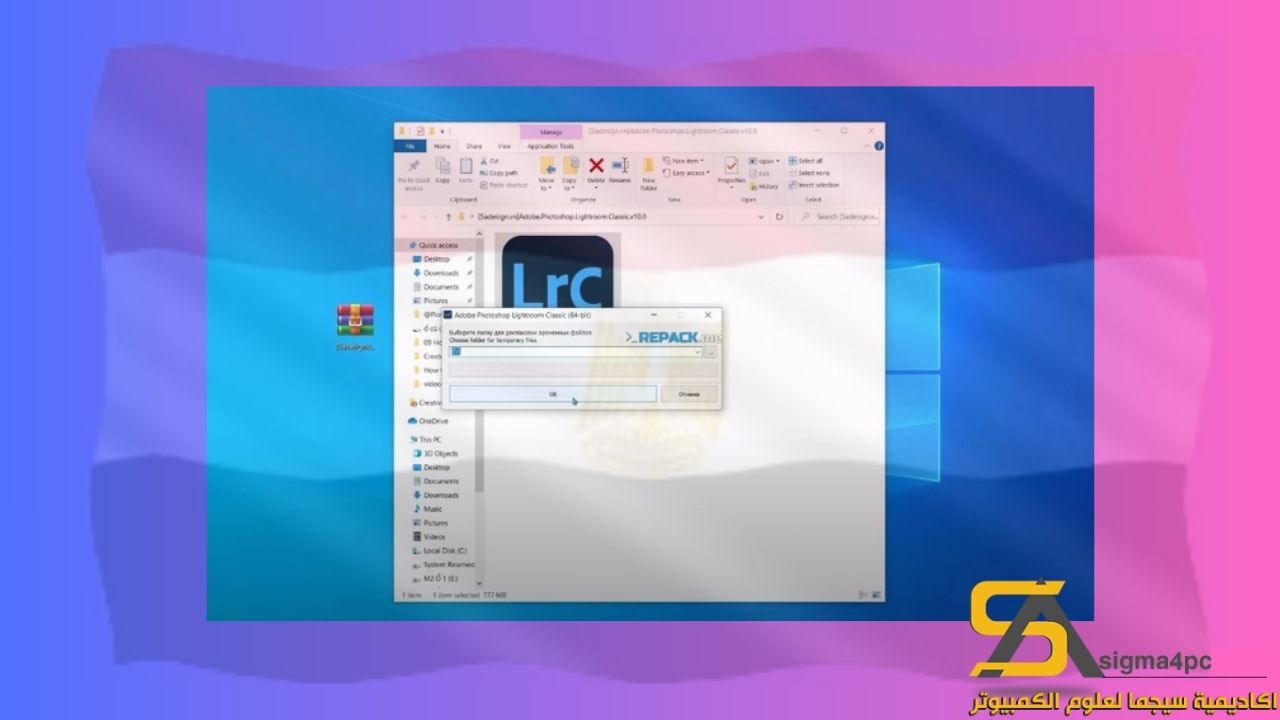The image size is (1280, 720).
Task: Open the Copy to dropdown
Action: [x=571, y=173]
